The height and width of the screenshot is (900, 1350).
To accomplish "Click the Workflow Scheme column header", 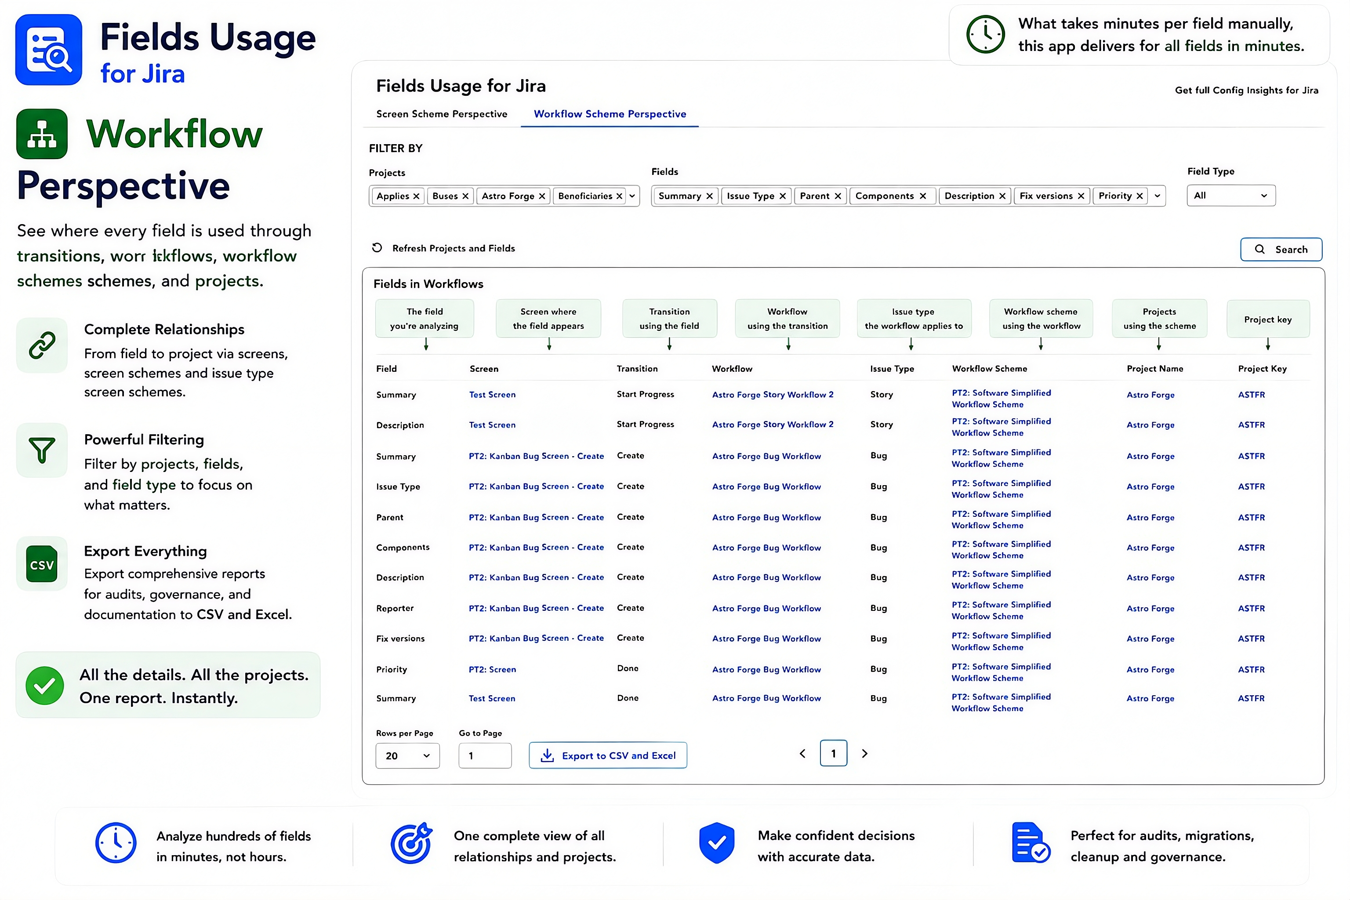I will (990, 369).
